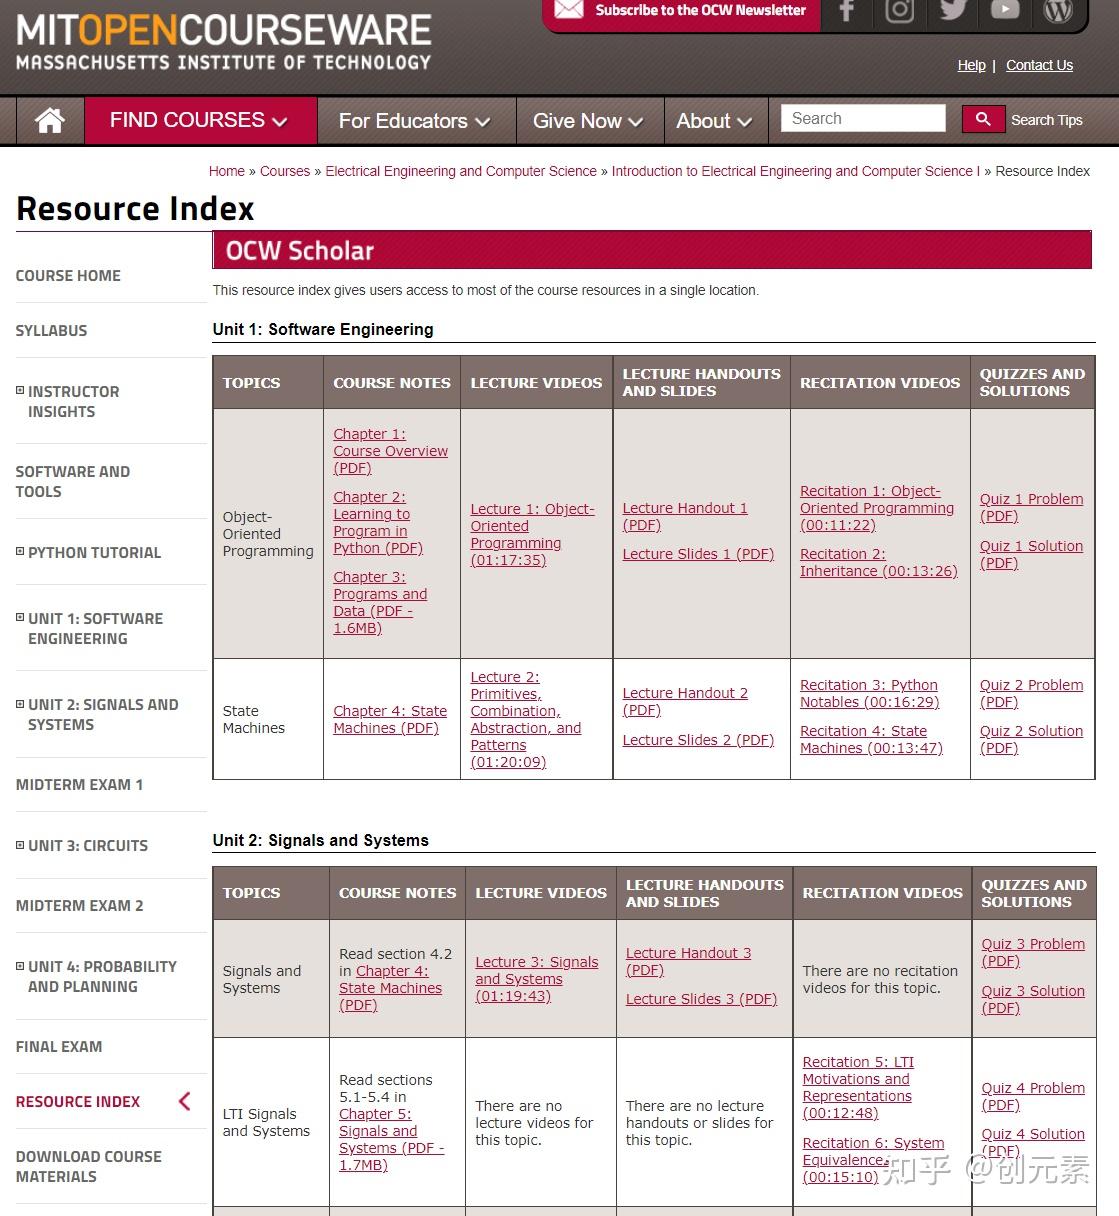Play Recitation 3: Python Notables
Screen dimensions: 1119x1216
coord(870,693)
